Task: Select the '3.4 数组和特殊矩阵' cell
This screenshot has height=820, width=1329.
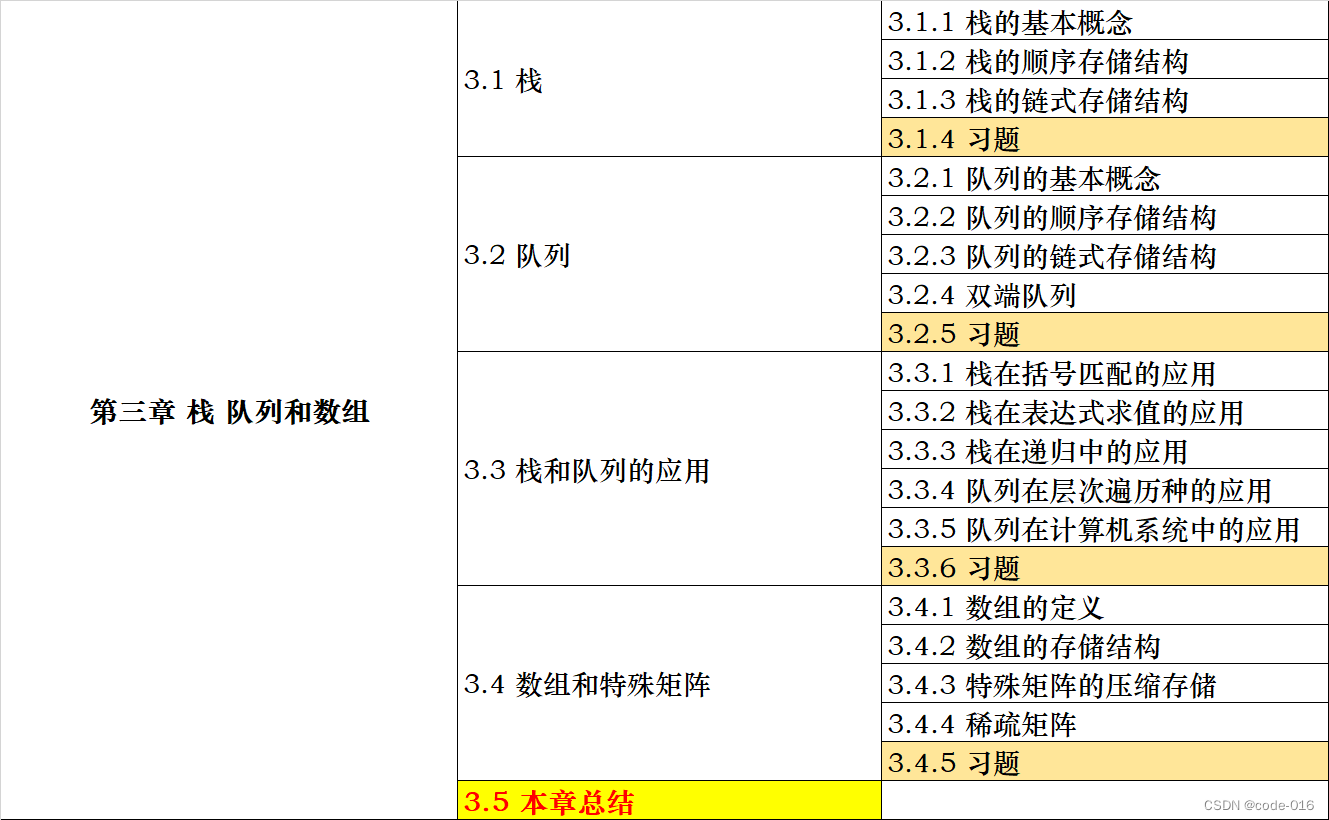Action: [669, 684]
